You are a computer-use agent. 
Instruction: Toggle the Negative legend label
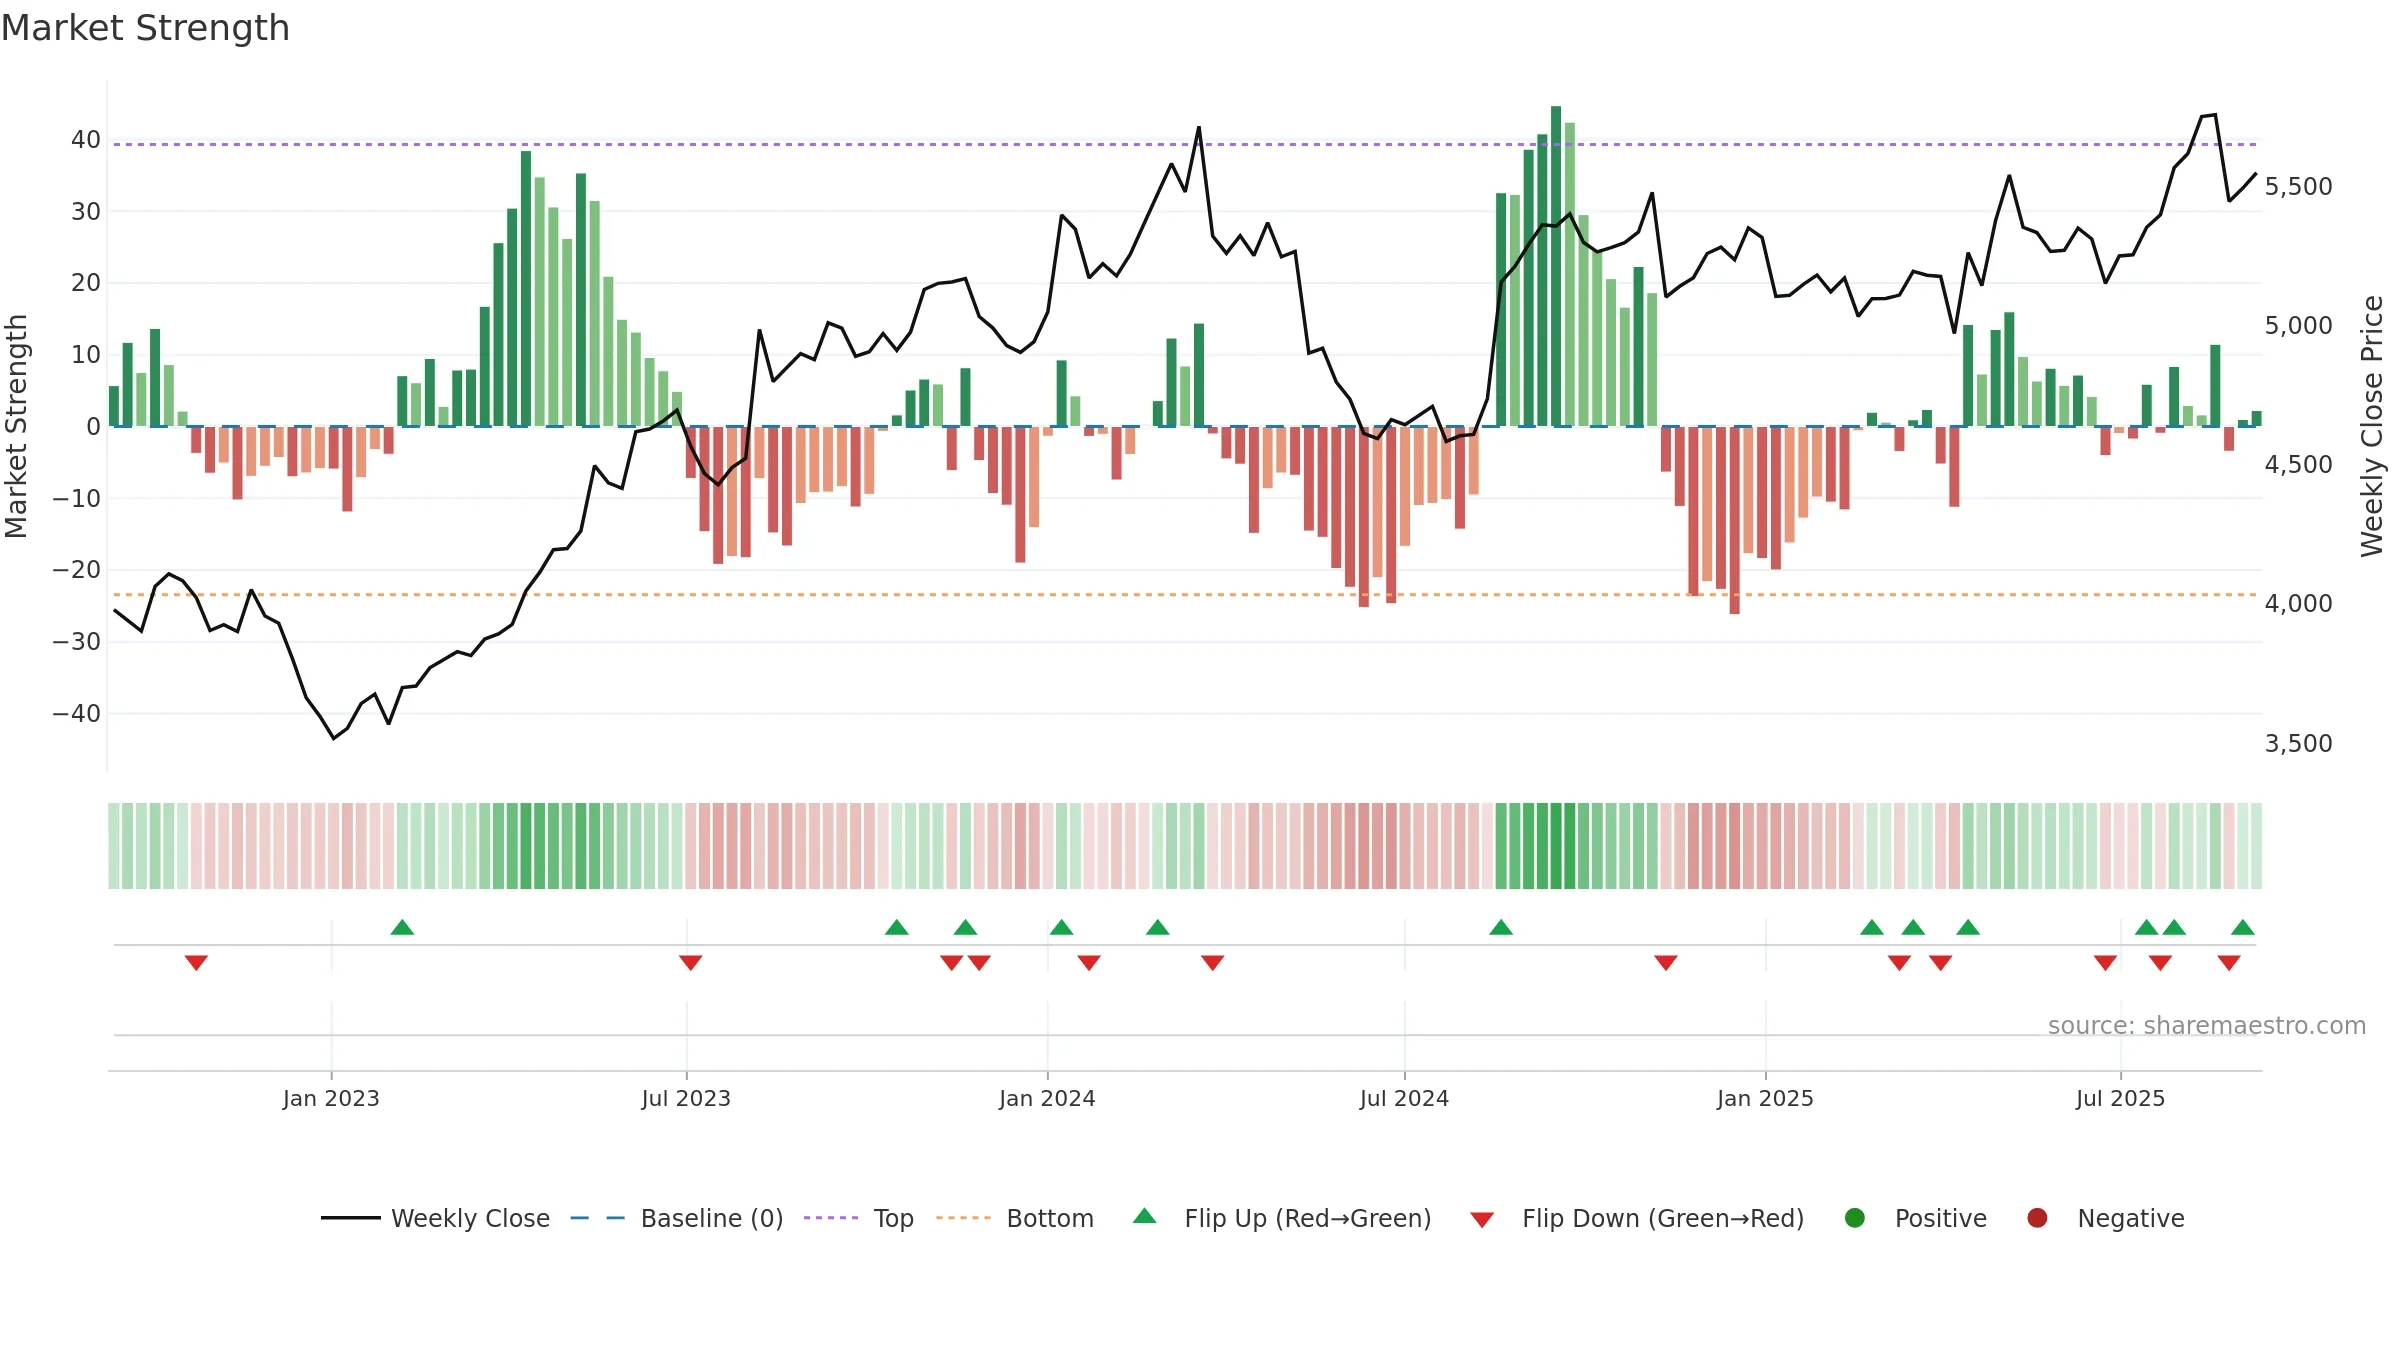2131,1218
